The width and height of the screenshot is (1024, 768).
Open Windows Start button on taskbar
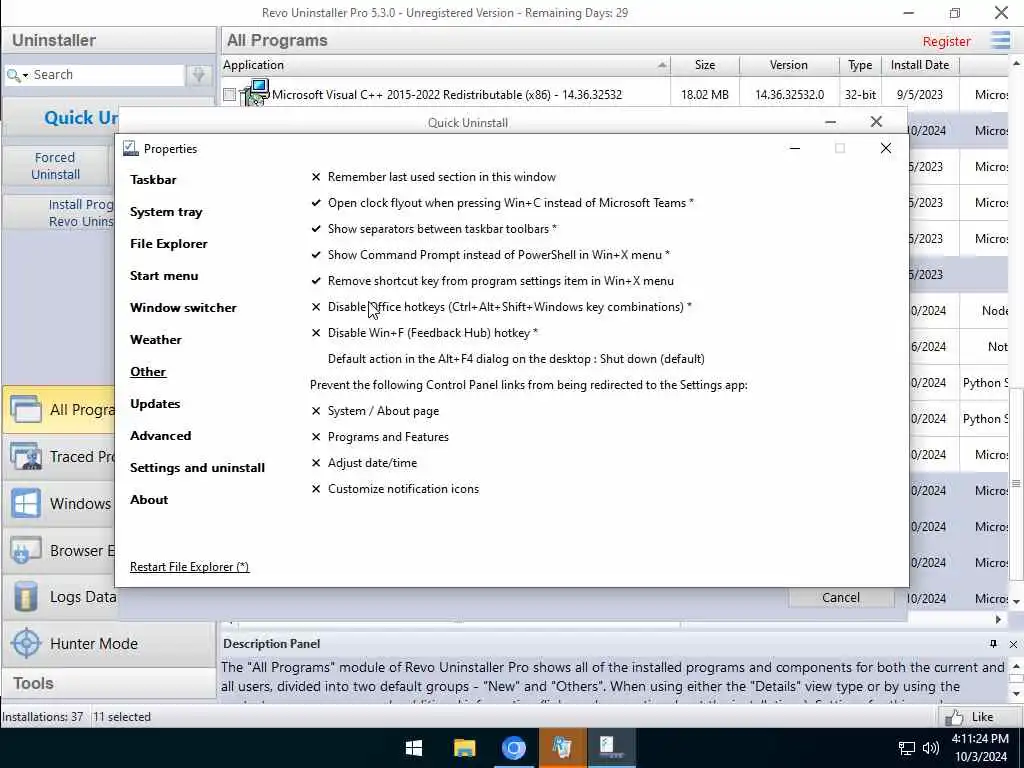(x=414, y=748)
